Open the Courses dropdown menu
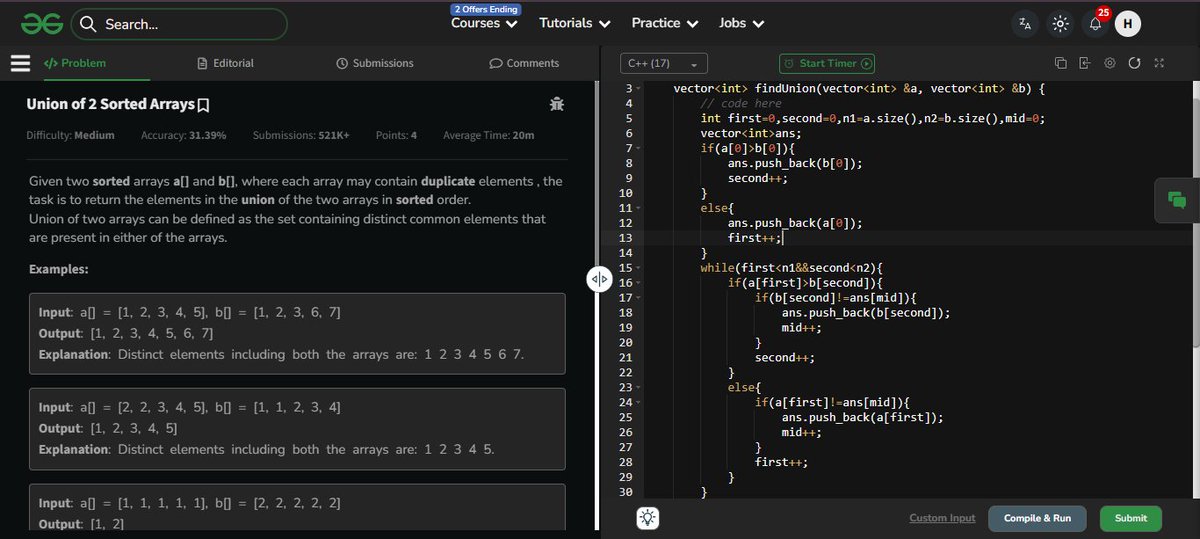The width and height of the screenshot is (1200, 539). point(484,23)
